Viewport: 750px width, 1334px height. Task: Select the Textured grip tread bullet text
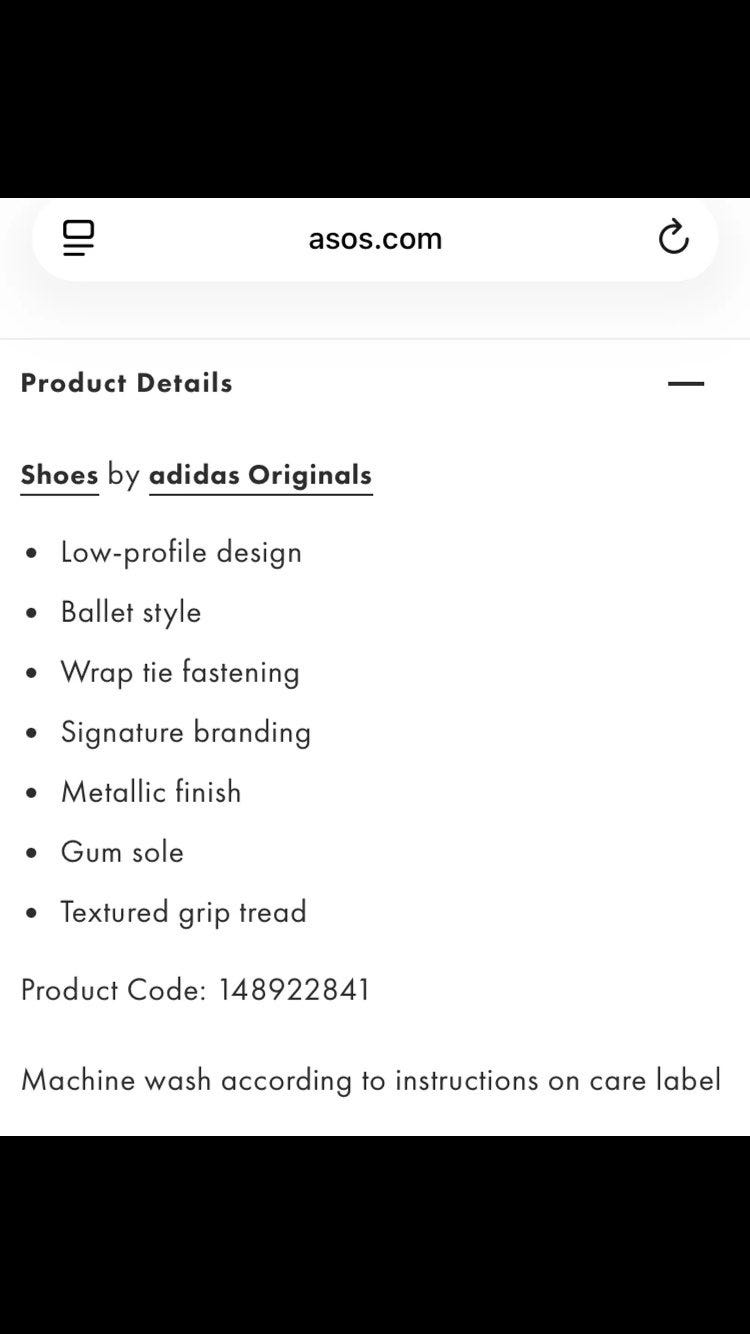[x=184, y=912]
